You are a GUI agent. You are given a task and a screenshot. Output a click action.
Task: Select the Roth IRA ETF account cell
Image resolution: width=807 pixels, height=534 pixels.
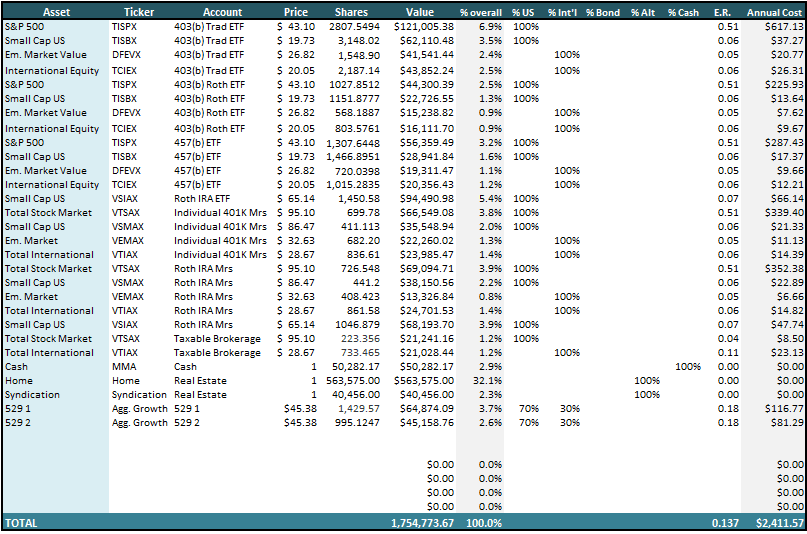[202, 198]
